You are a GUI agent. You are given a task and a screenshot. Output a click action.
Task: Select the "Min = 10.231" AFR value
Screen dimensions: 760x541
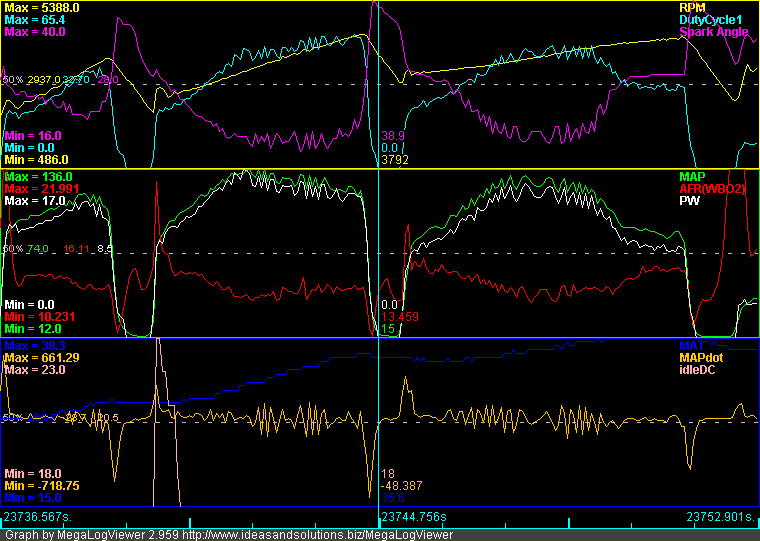point(40,317)
